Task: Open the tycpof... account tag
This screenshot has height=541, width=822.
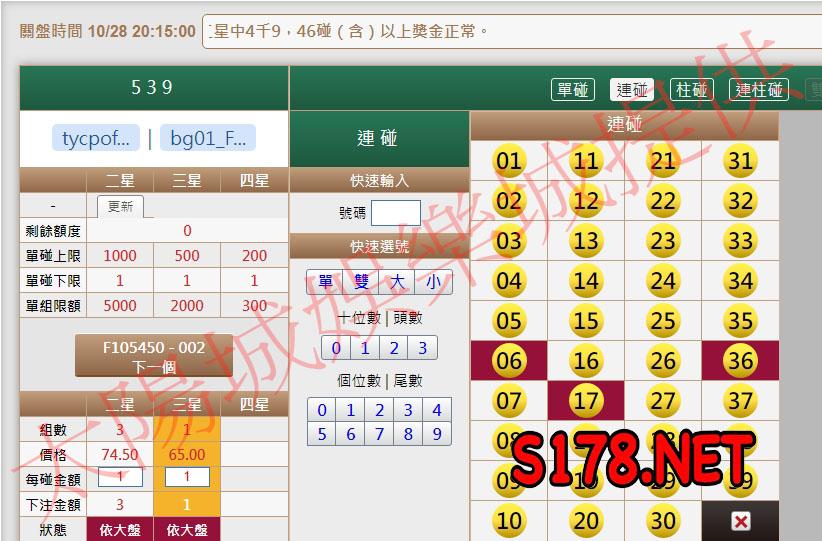Action: coord(96,138)
